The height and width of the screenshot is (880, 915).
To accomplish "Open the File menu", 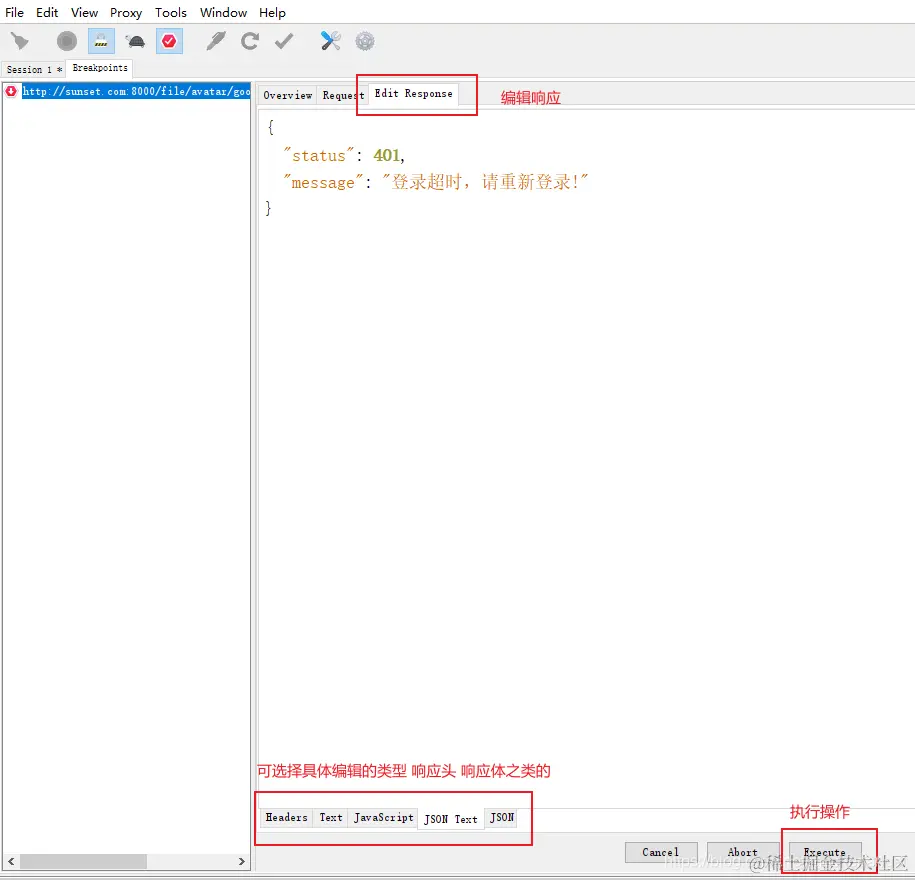I will click(14, 12).
